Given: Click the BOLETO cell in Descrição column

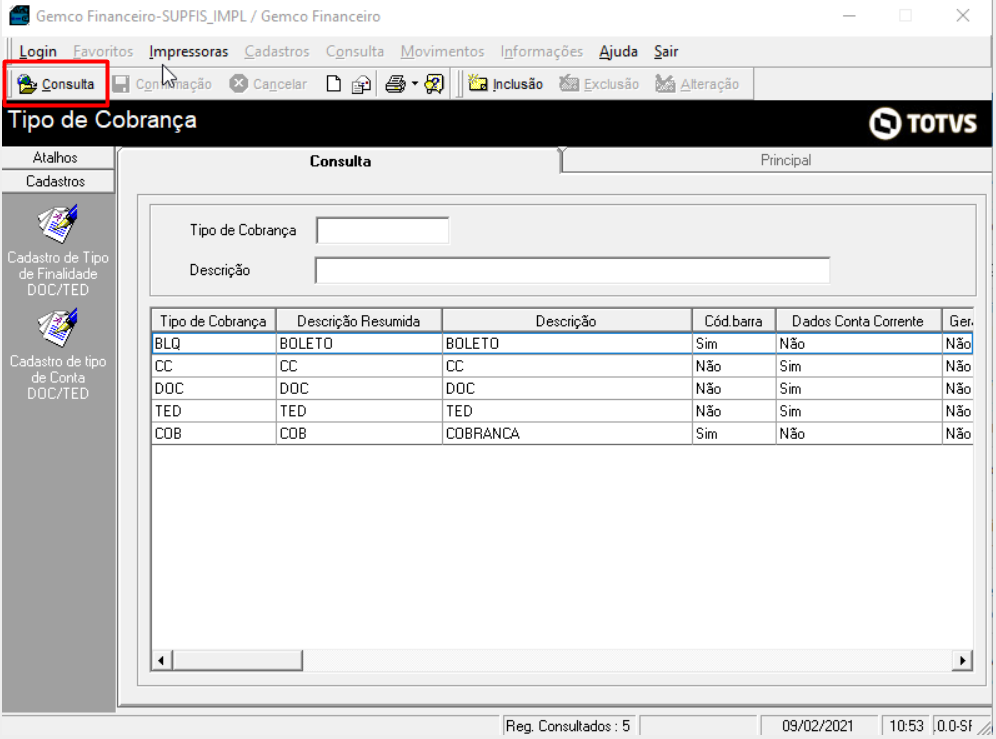Looking at the screenshot, I should [567, 343].
